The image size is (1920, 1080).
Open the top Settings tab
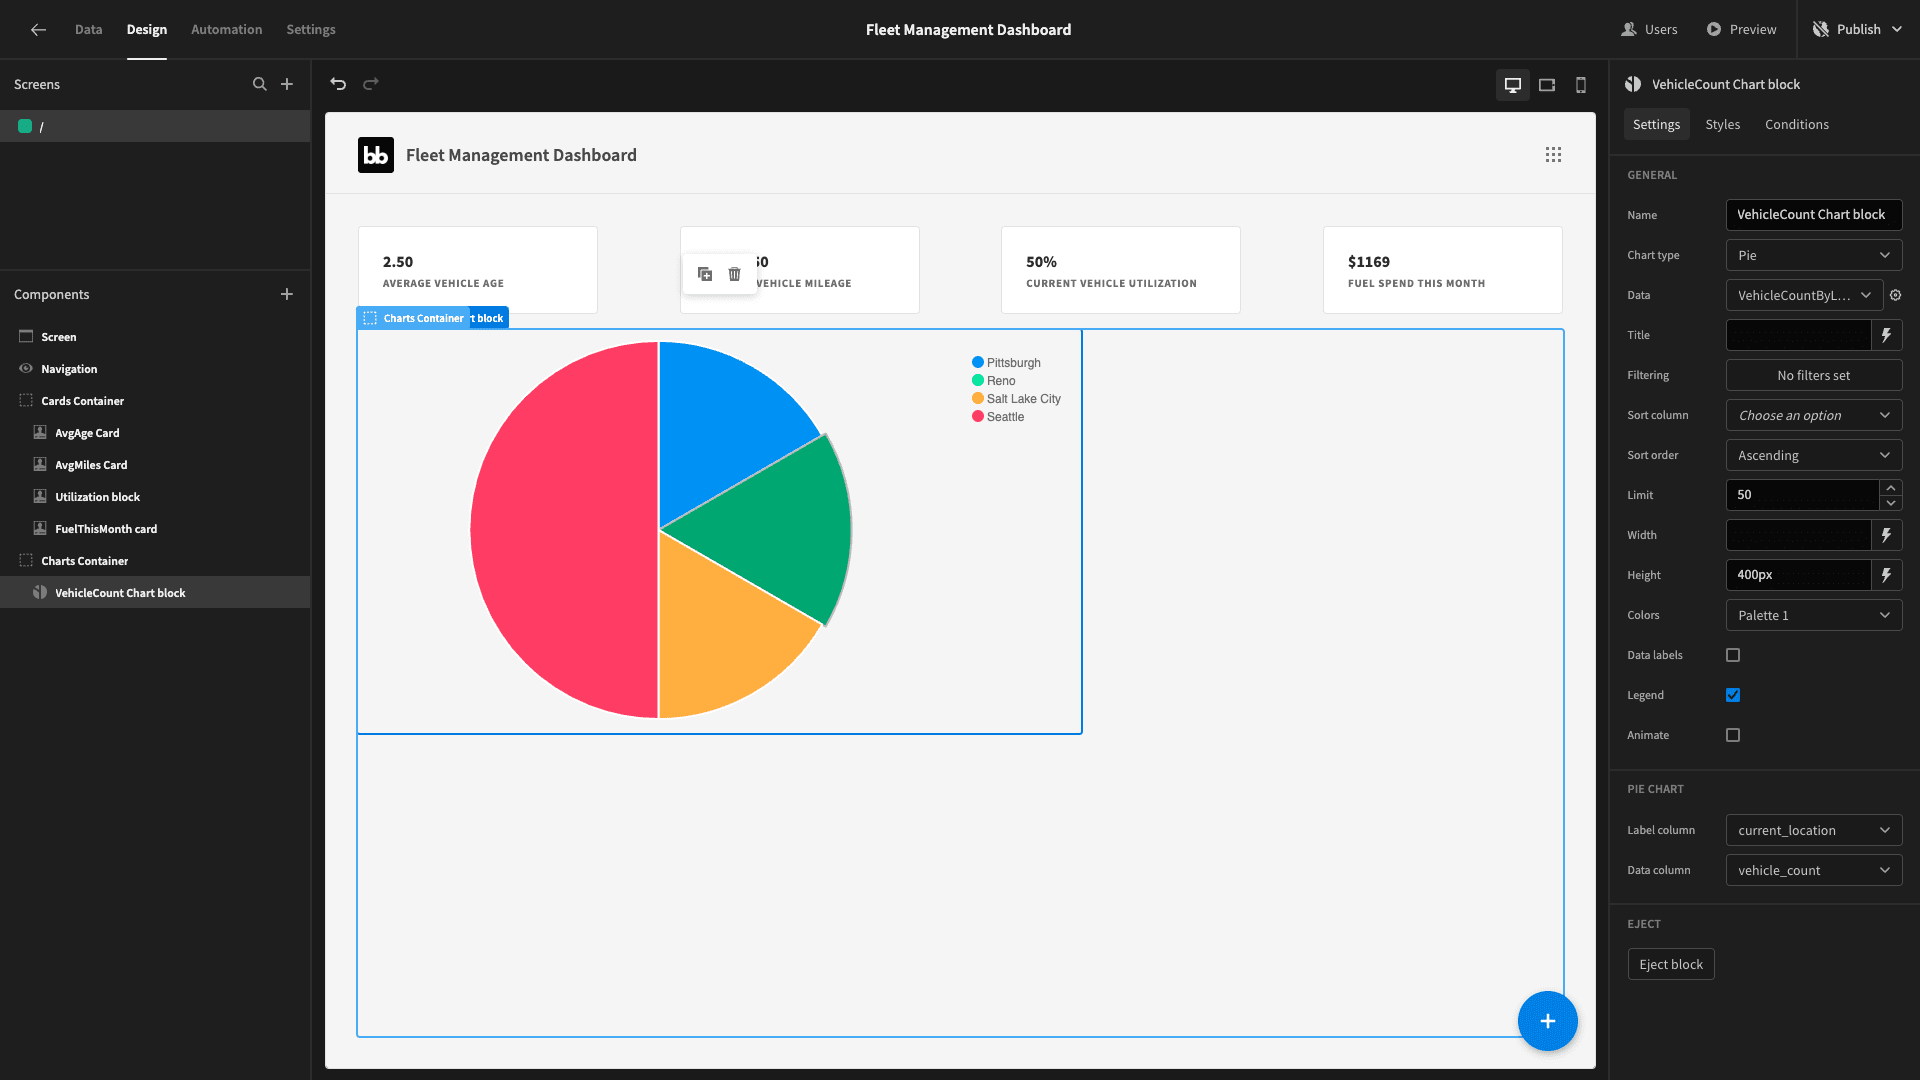311,30
